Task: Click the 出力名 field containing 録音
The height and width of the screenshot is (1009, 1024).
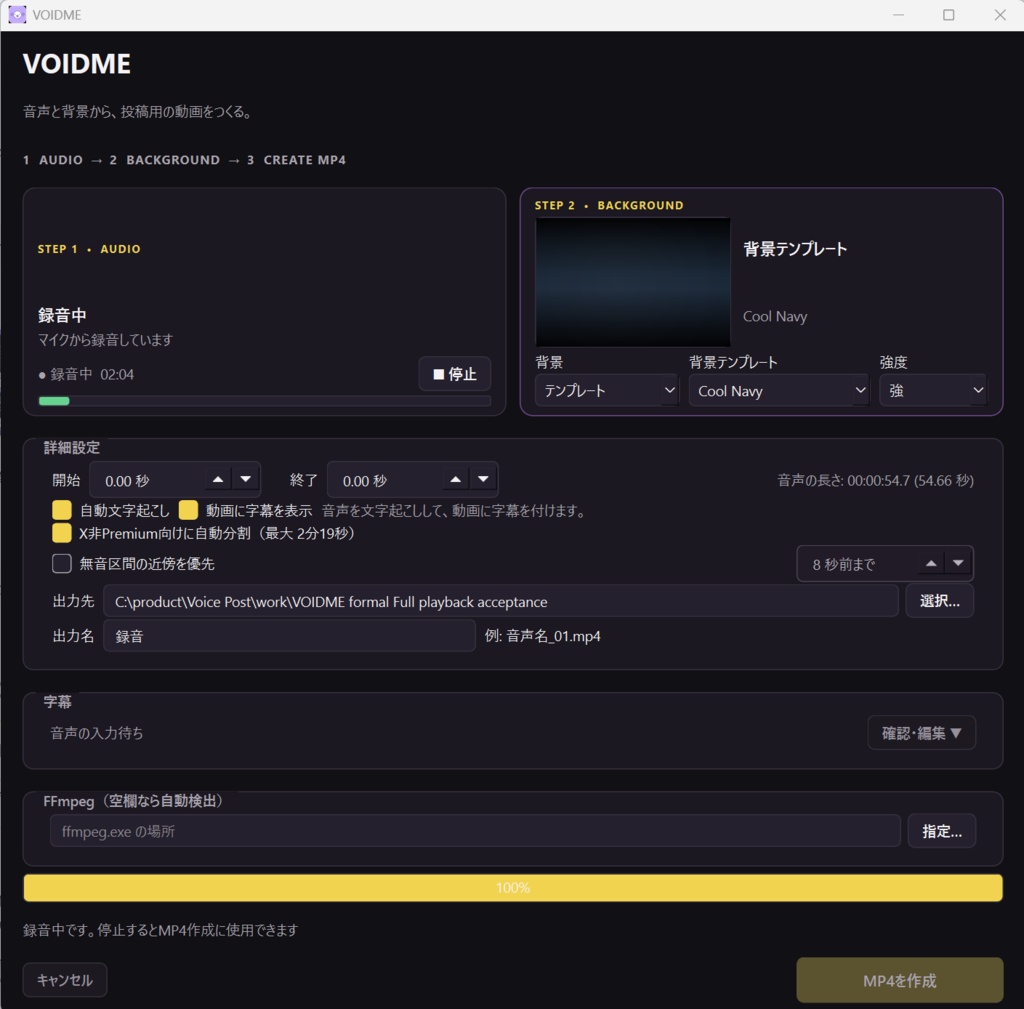Action: [289, 636]
